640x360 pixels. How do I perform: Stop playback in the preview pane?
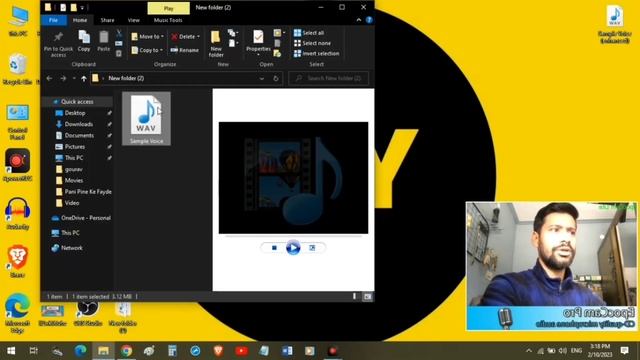tap(274, 248)
